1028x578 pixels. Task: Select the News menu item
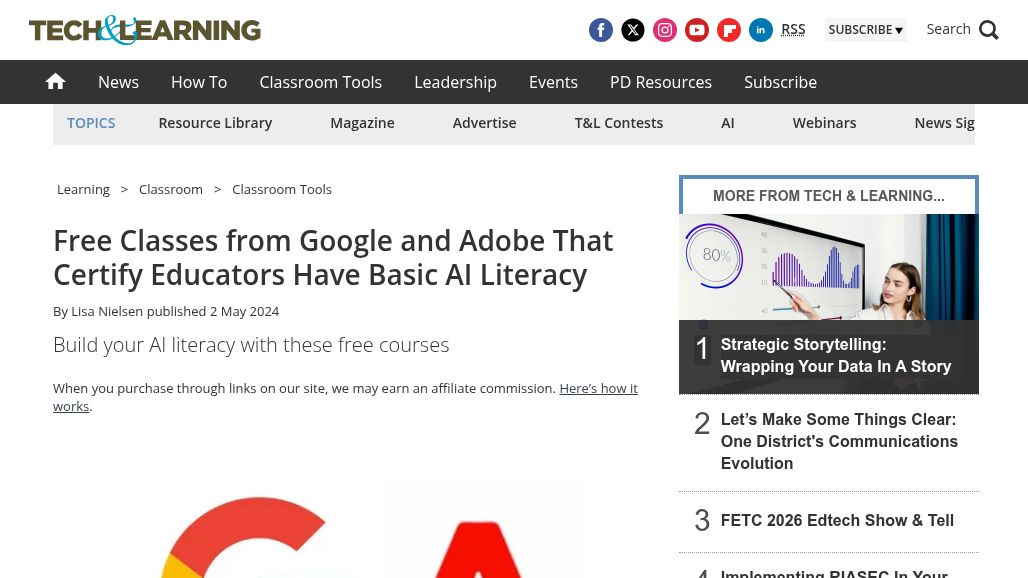[118, 82]
